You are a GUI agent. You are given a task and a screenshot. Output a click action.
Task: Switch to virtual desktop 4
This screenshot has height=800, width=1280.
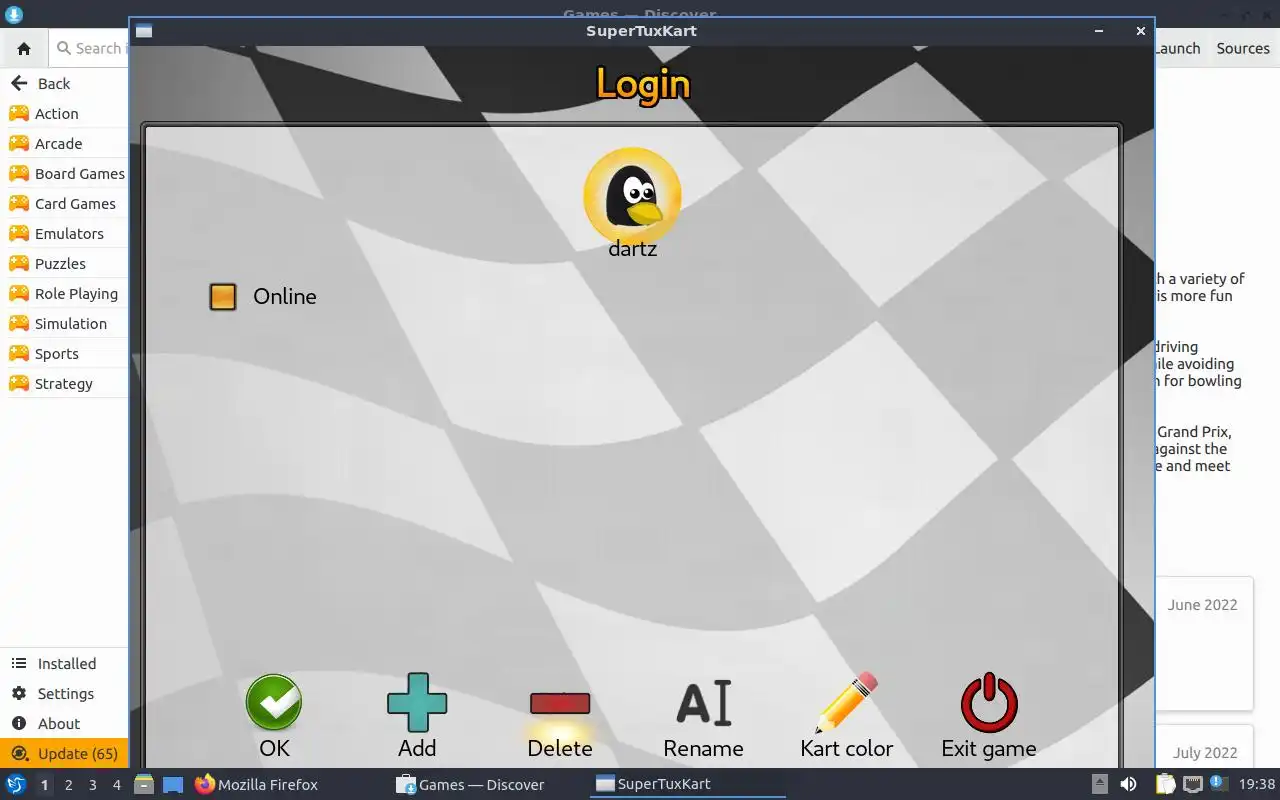(116, 785)
